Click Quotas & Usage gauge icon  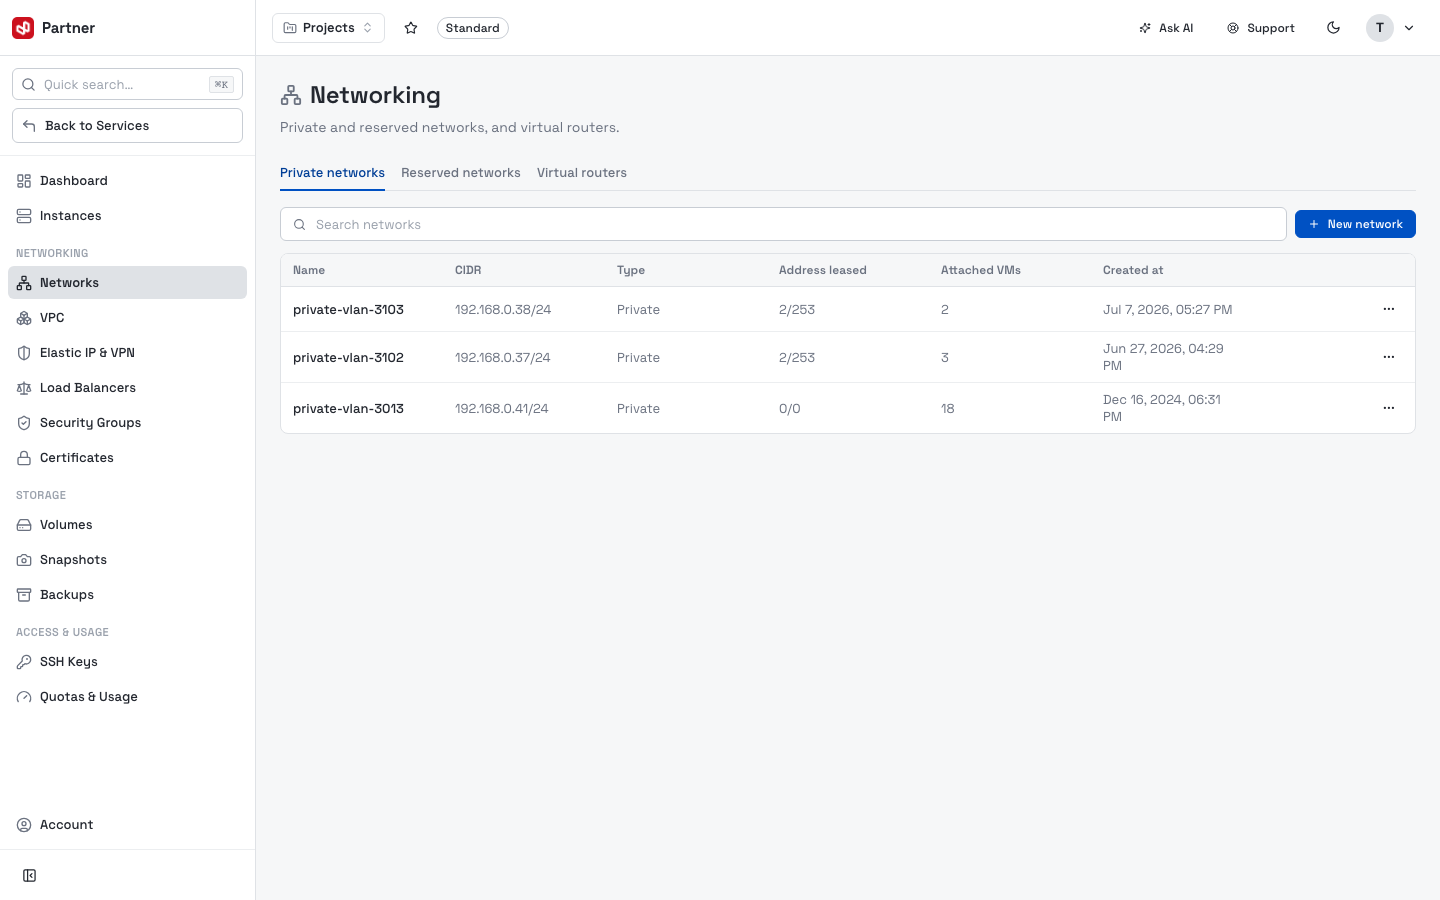point(24,697)
